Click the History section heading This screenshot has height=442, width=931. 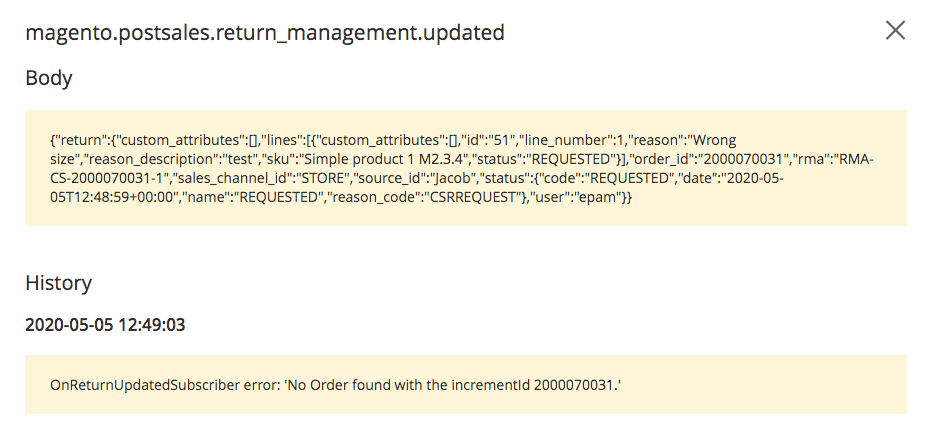[58, 283]
